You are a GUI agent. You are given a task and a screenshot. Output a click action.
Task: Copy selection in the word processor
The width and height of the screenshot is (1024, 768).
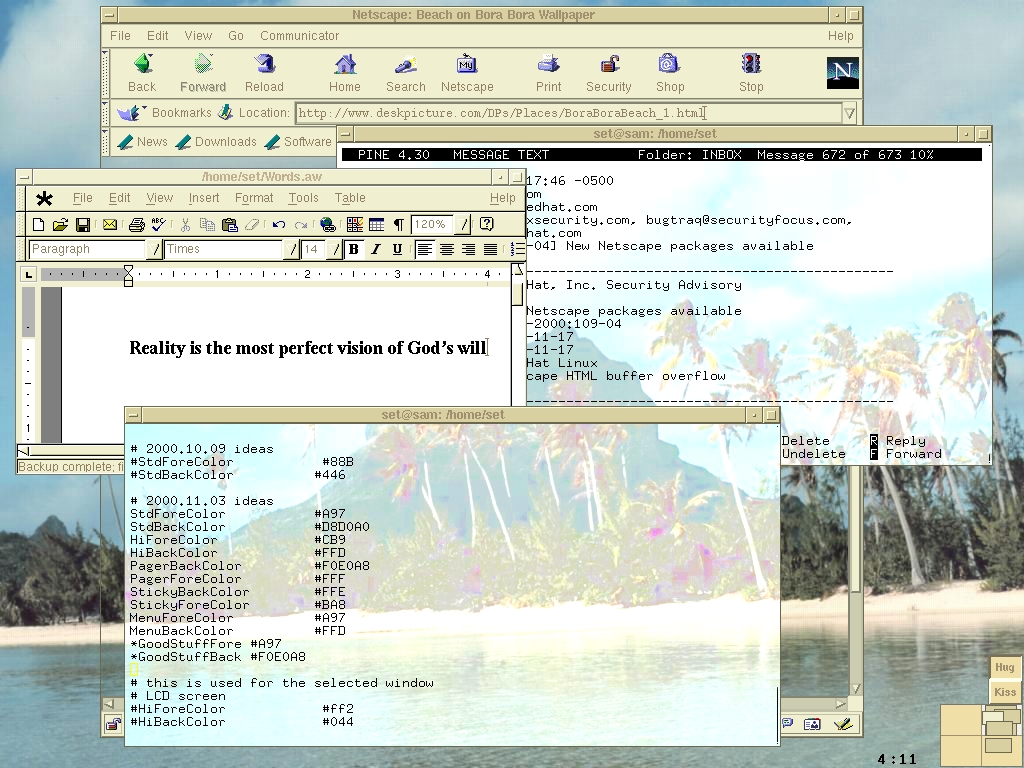[208, 225]
